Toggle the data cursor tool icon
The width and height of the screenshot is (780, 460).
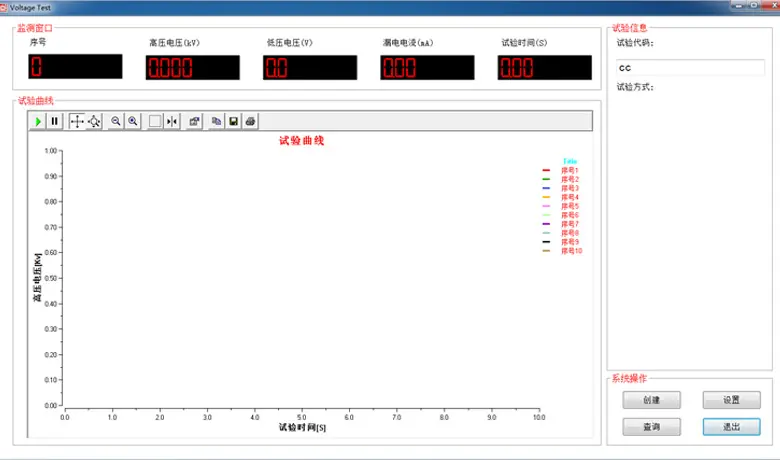(x=172, y=121)
